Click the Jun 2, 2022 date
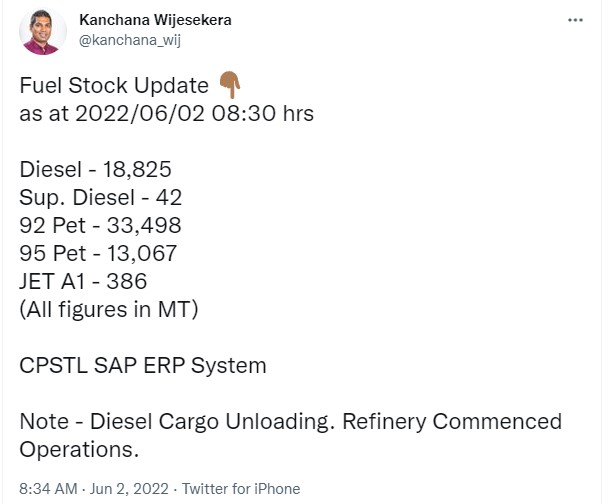 [129, 489]
